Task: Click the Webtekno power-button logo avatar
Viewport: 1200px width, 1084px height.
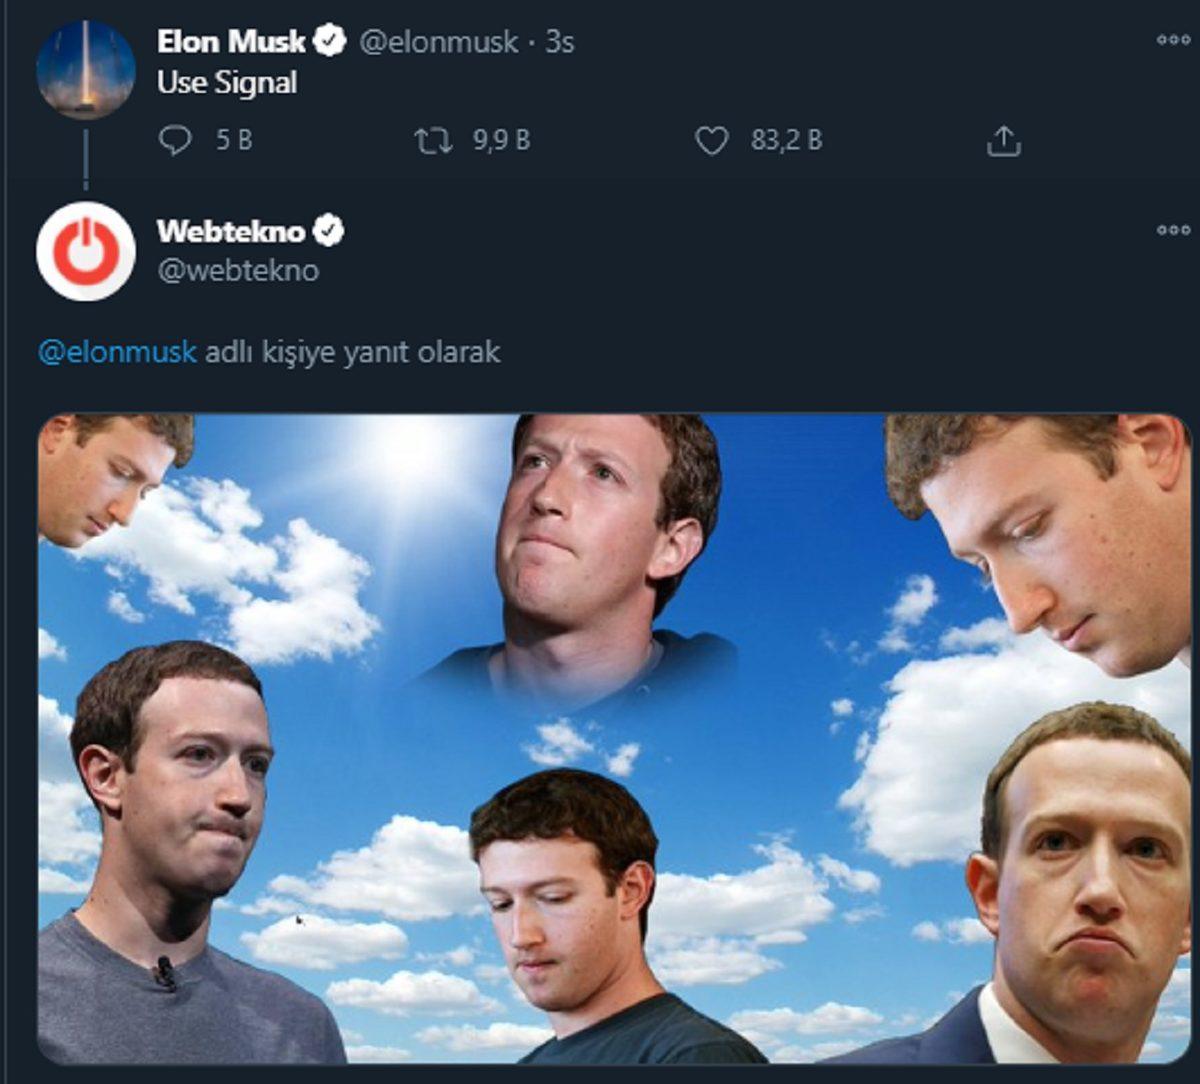Action: click(88, 252)
